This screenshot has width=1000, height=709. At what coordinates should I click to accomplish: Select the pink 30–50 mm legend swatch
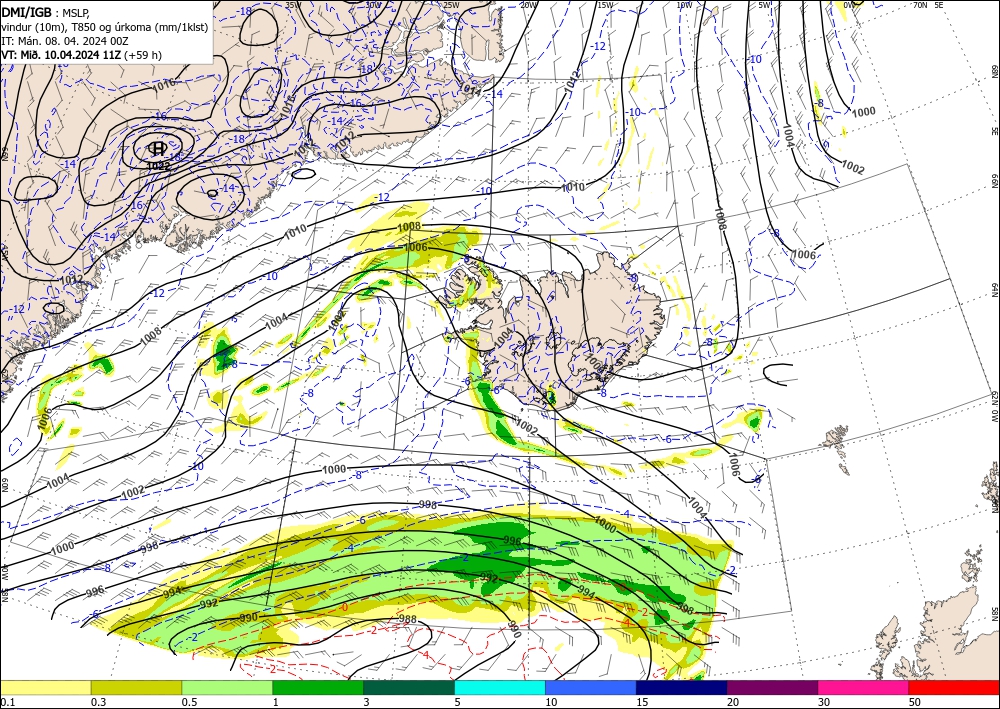(x=864, y=687)
